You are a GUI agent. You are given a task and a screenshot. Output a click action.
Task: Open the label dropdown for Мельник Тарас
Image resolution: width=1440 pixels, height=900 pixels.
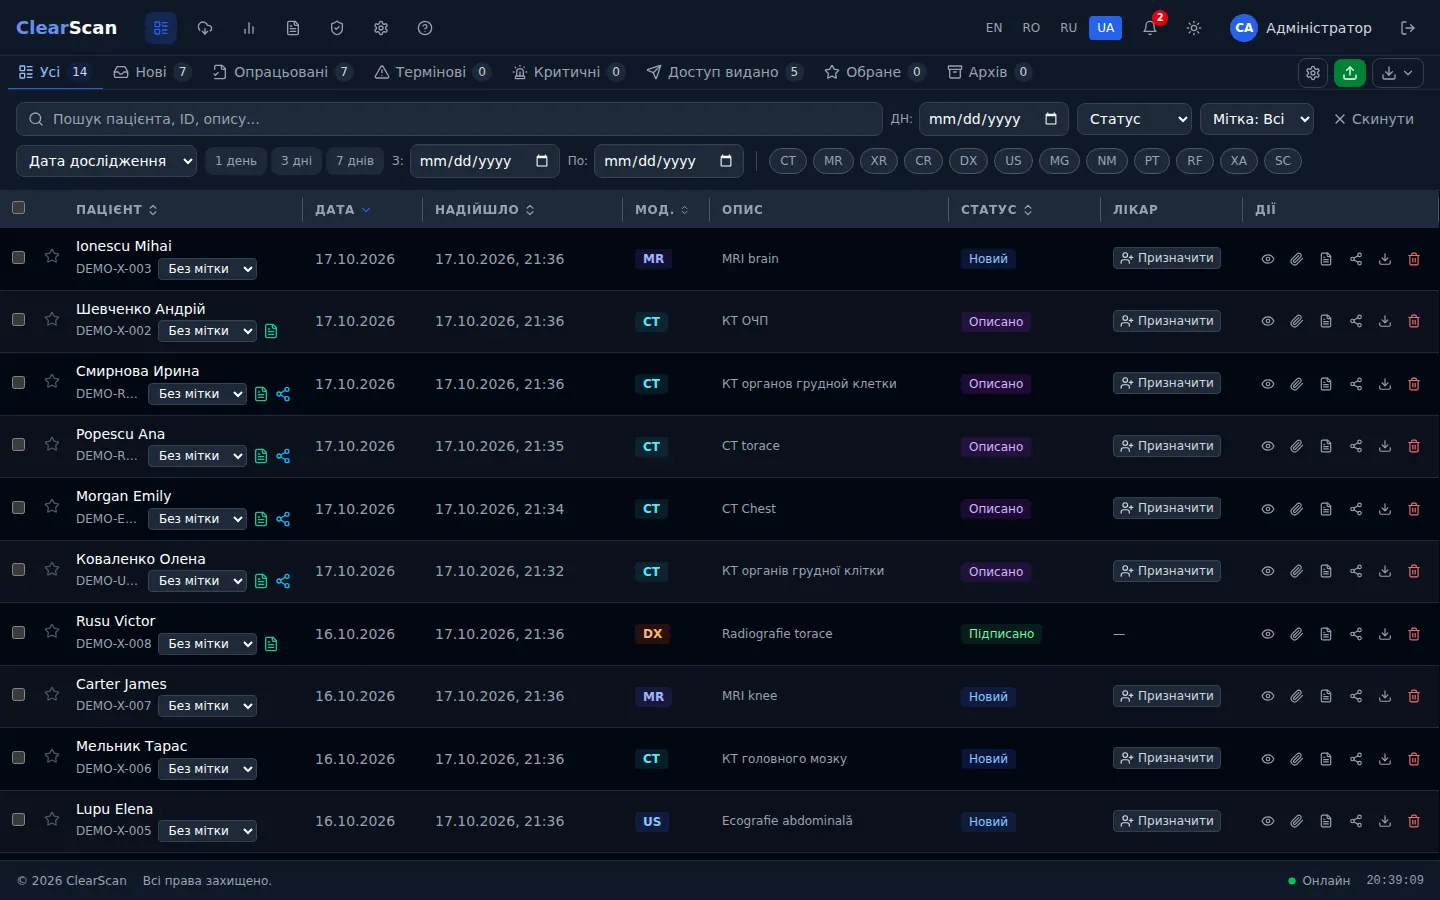point(207,769)
